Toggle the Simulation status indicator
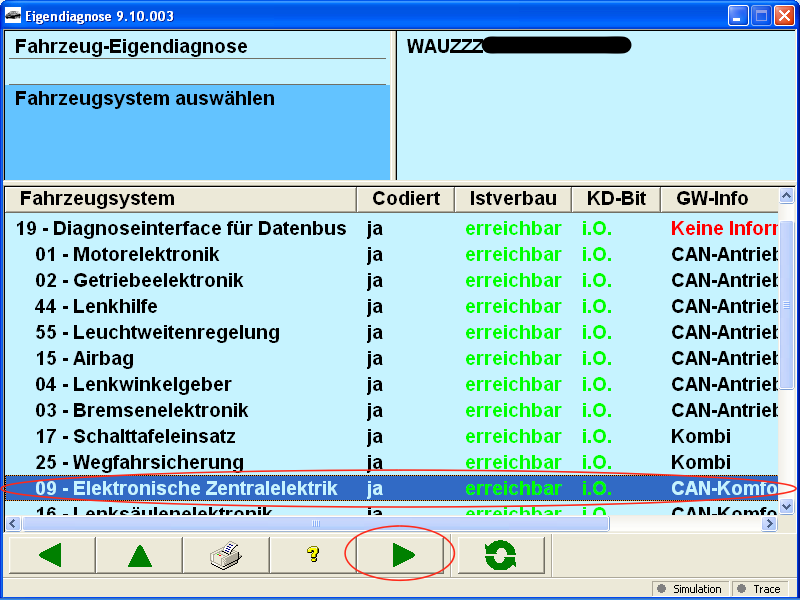 [x=690, y=589]
